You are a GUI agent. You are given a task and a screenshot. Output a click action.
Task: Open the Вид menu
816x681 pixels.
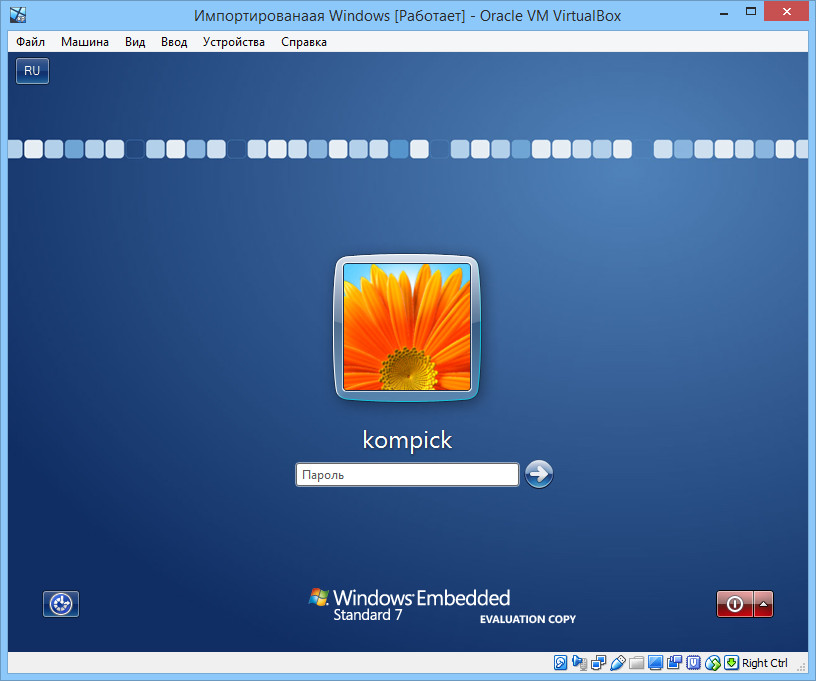[x=135, y=42]
